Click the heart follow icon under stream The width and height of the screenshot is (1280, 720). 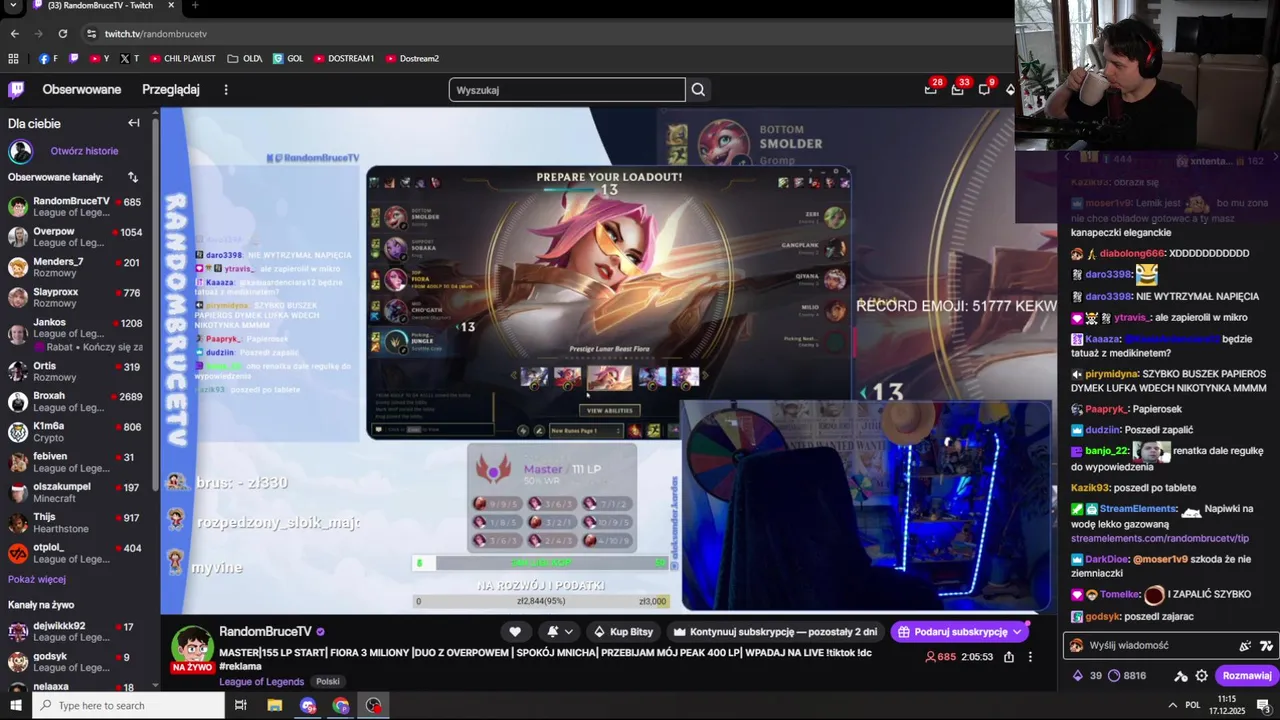[x=515, y=631]
